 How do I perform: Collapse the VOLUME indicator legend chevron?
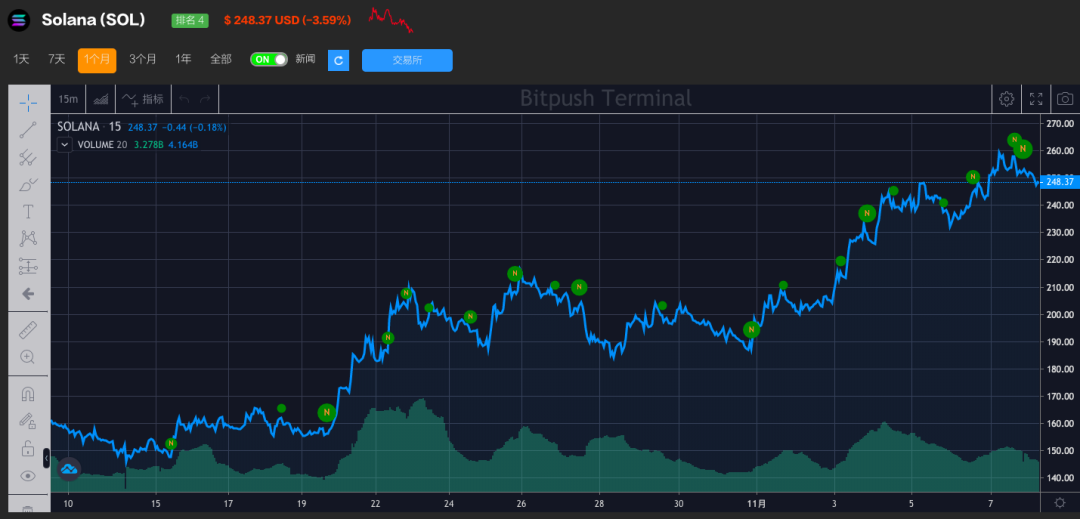click(x=65, y=145)
